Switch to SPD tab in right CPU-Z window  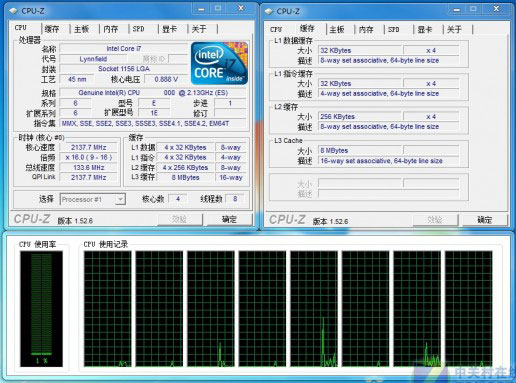tap(394, 30)
